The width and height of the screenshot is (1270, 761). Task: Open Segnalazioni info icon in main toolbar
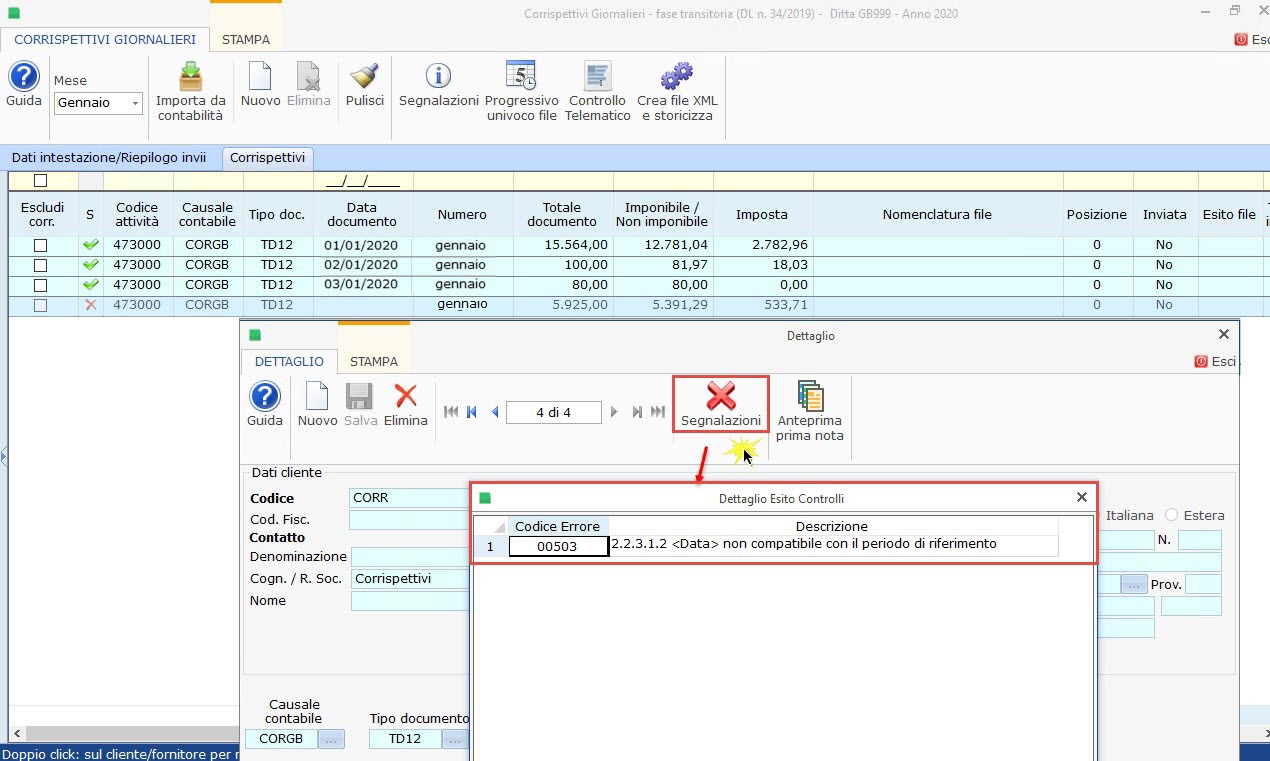coord(438,85)
